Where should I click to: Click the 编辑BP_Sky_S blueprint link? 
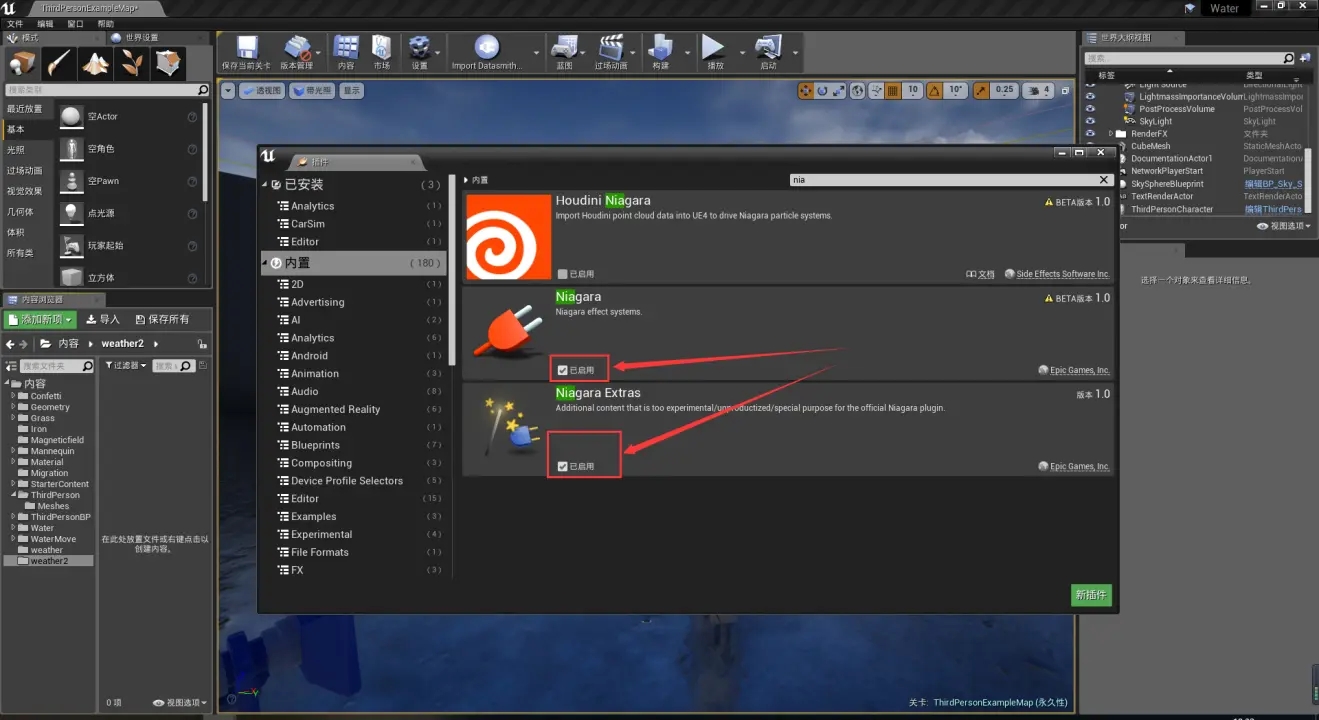1273,184
